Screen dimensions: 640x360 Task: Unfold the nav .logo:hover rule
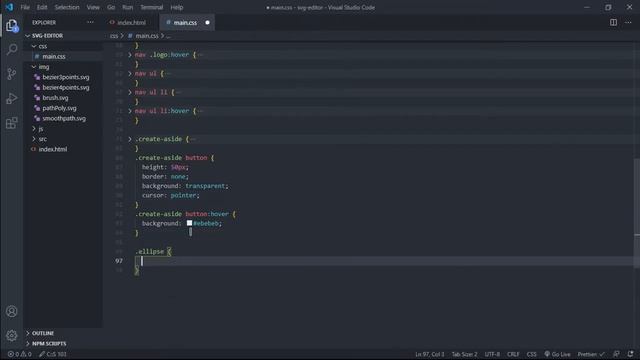tap(130, 55)
